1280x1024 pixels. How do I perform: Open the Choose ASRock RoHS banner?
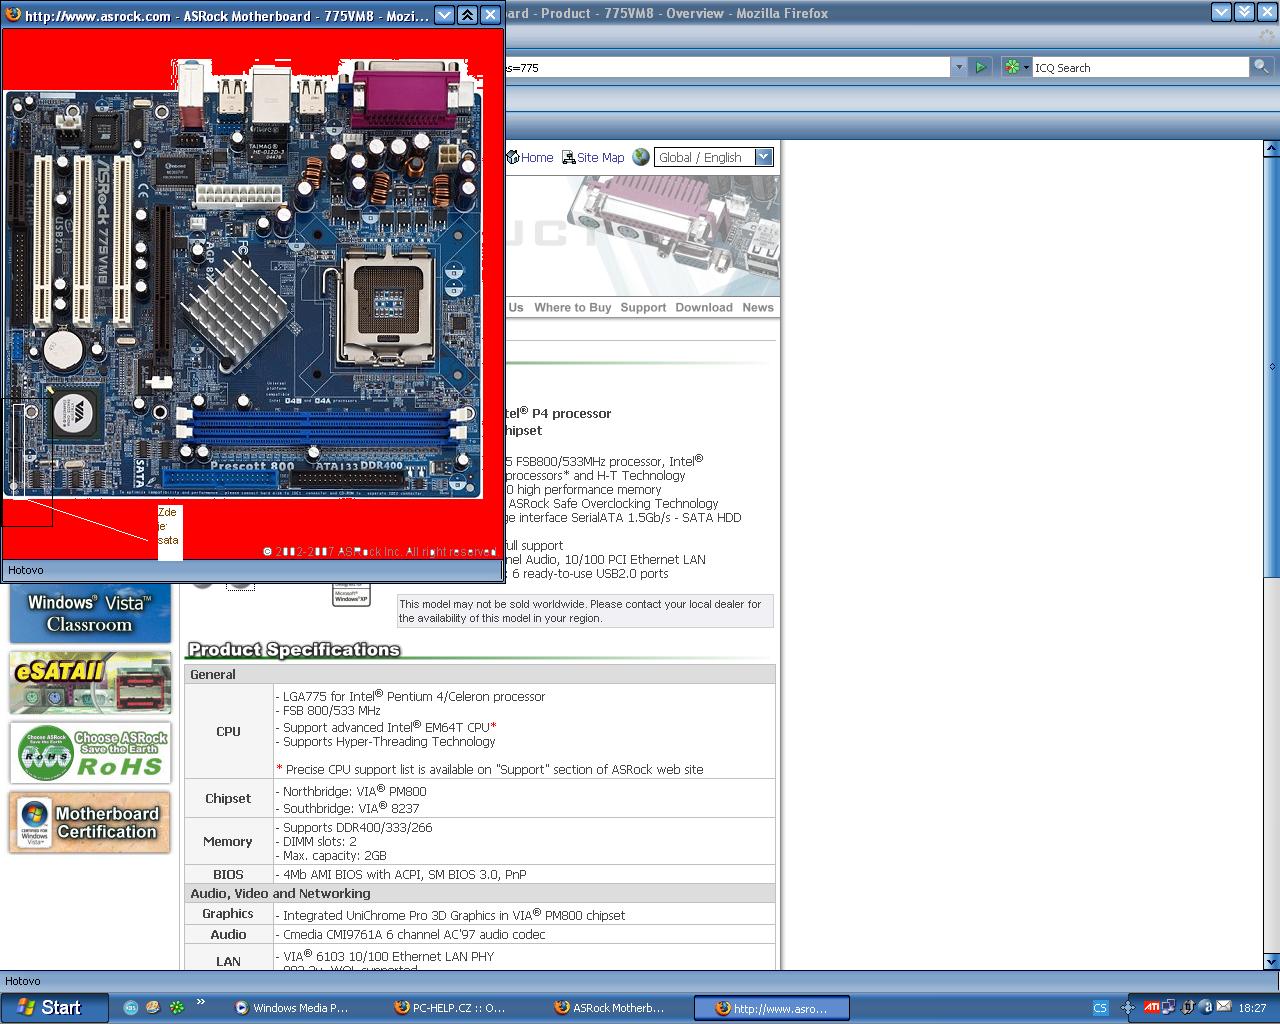[90, 753]
